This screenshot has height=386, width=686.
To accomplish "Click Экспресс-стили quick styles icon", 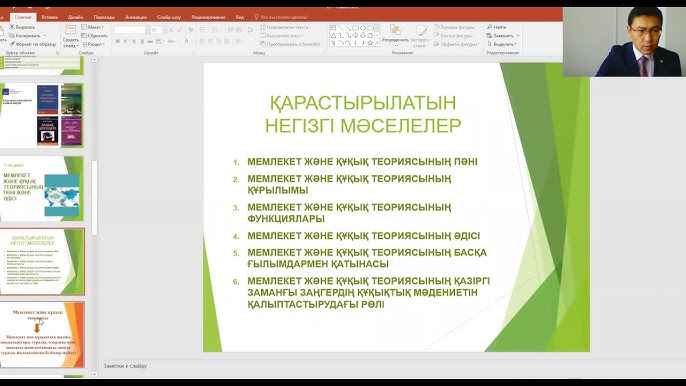I will coord(421,30).
